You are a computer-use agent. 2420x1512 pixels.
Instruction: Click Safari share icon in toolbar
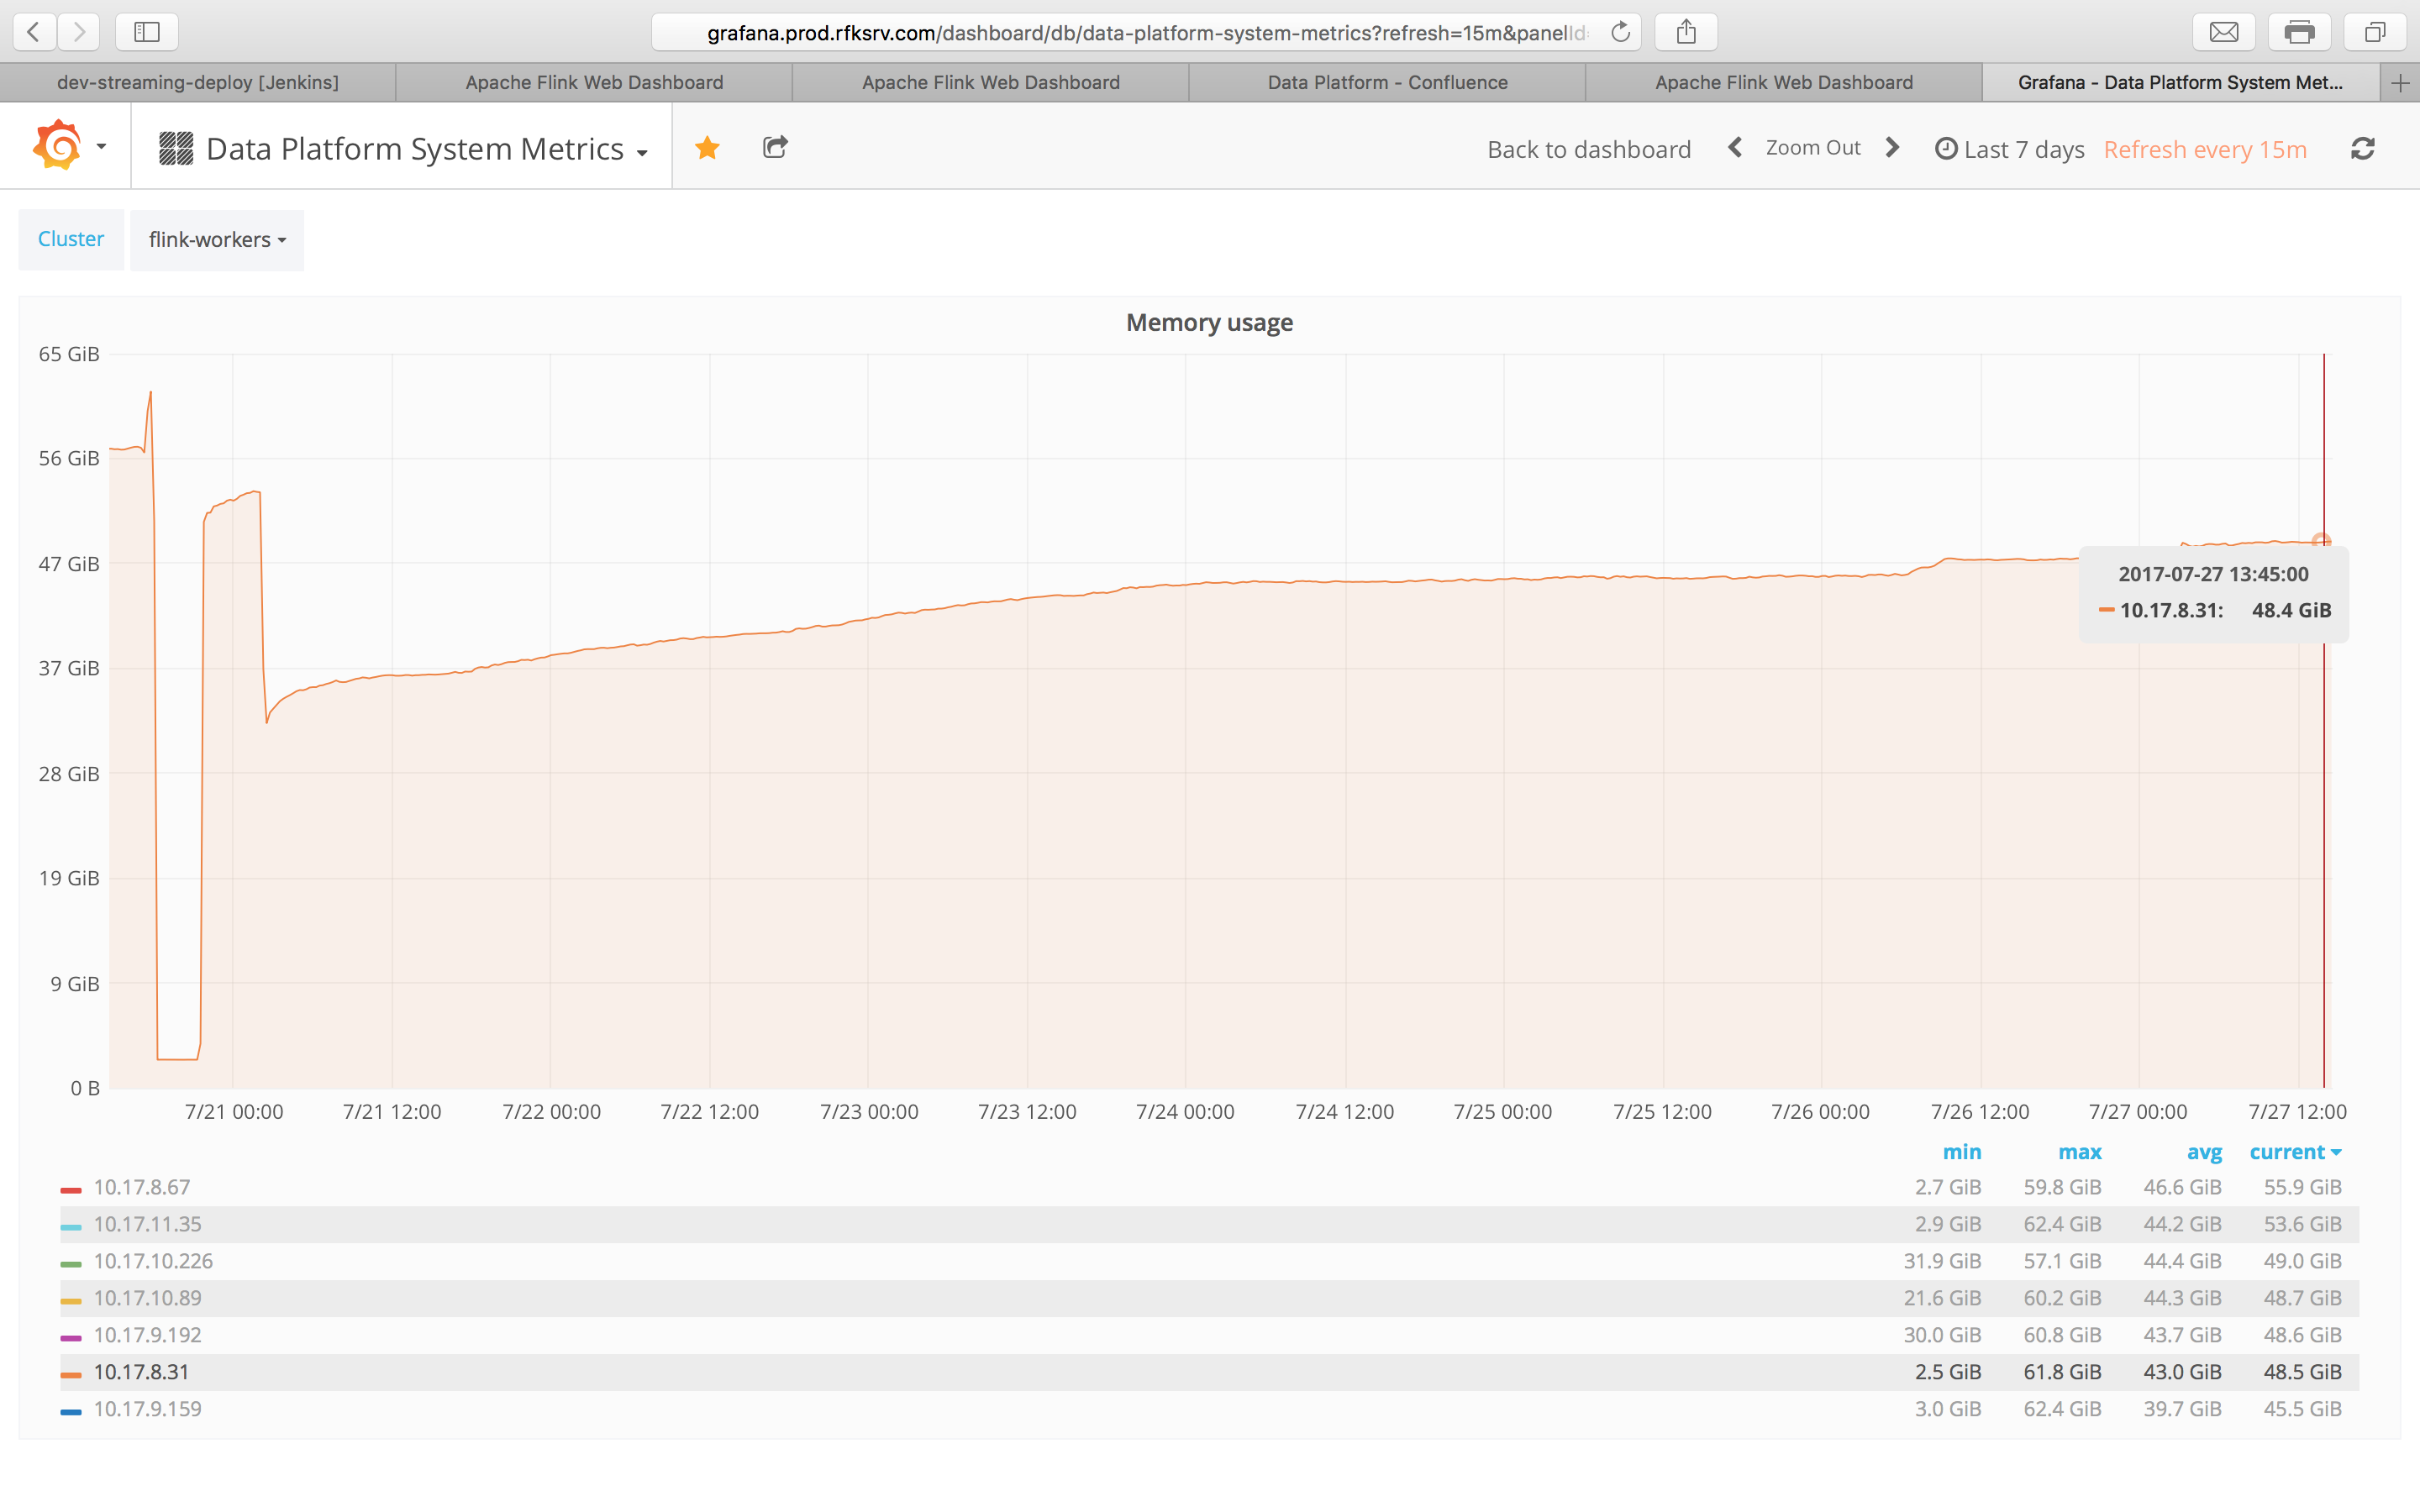point(1686,32)
